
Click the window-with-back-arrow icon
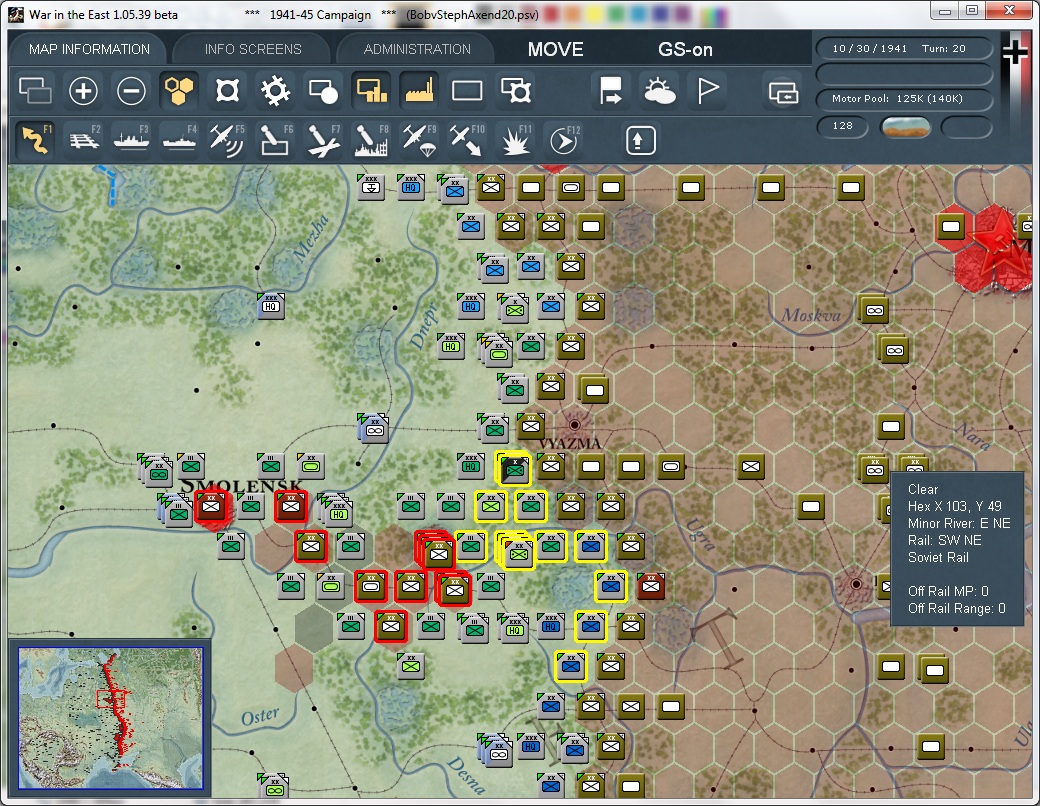coord(783,92)
